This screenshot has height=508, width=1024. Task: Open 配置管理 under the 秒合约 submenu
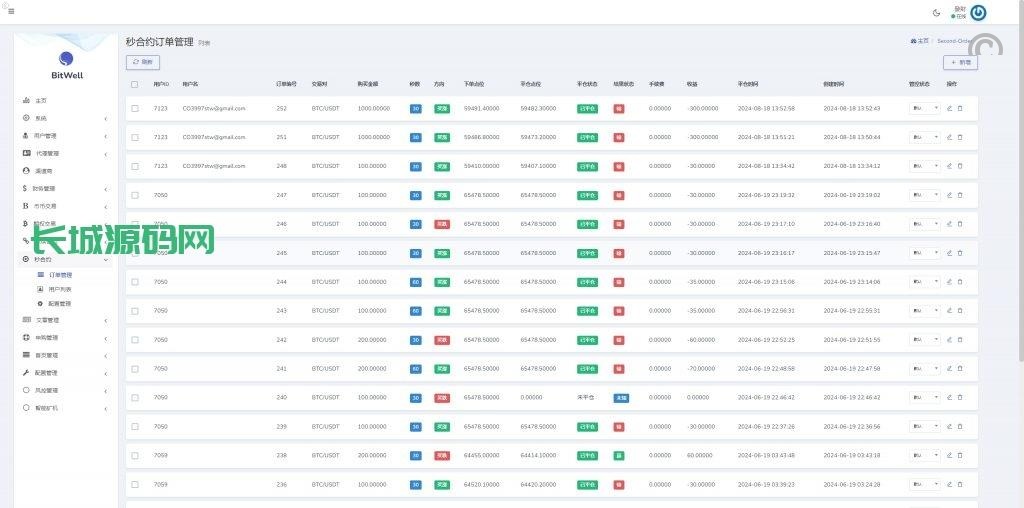point(60,303)
